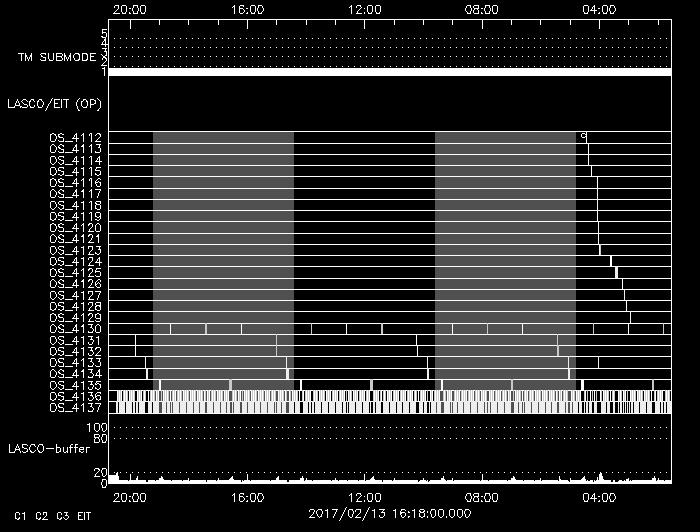Click the 100 value on LASCO-buffer axis
Screen dimensions: 700x532
[x=97, y=428]
